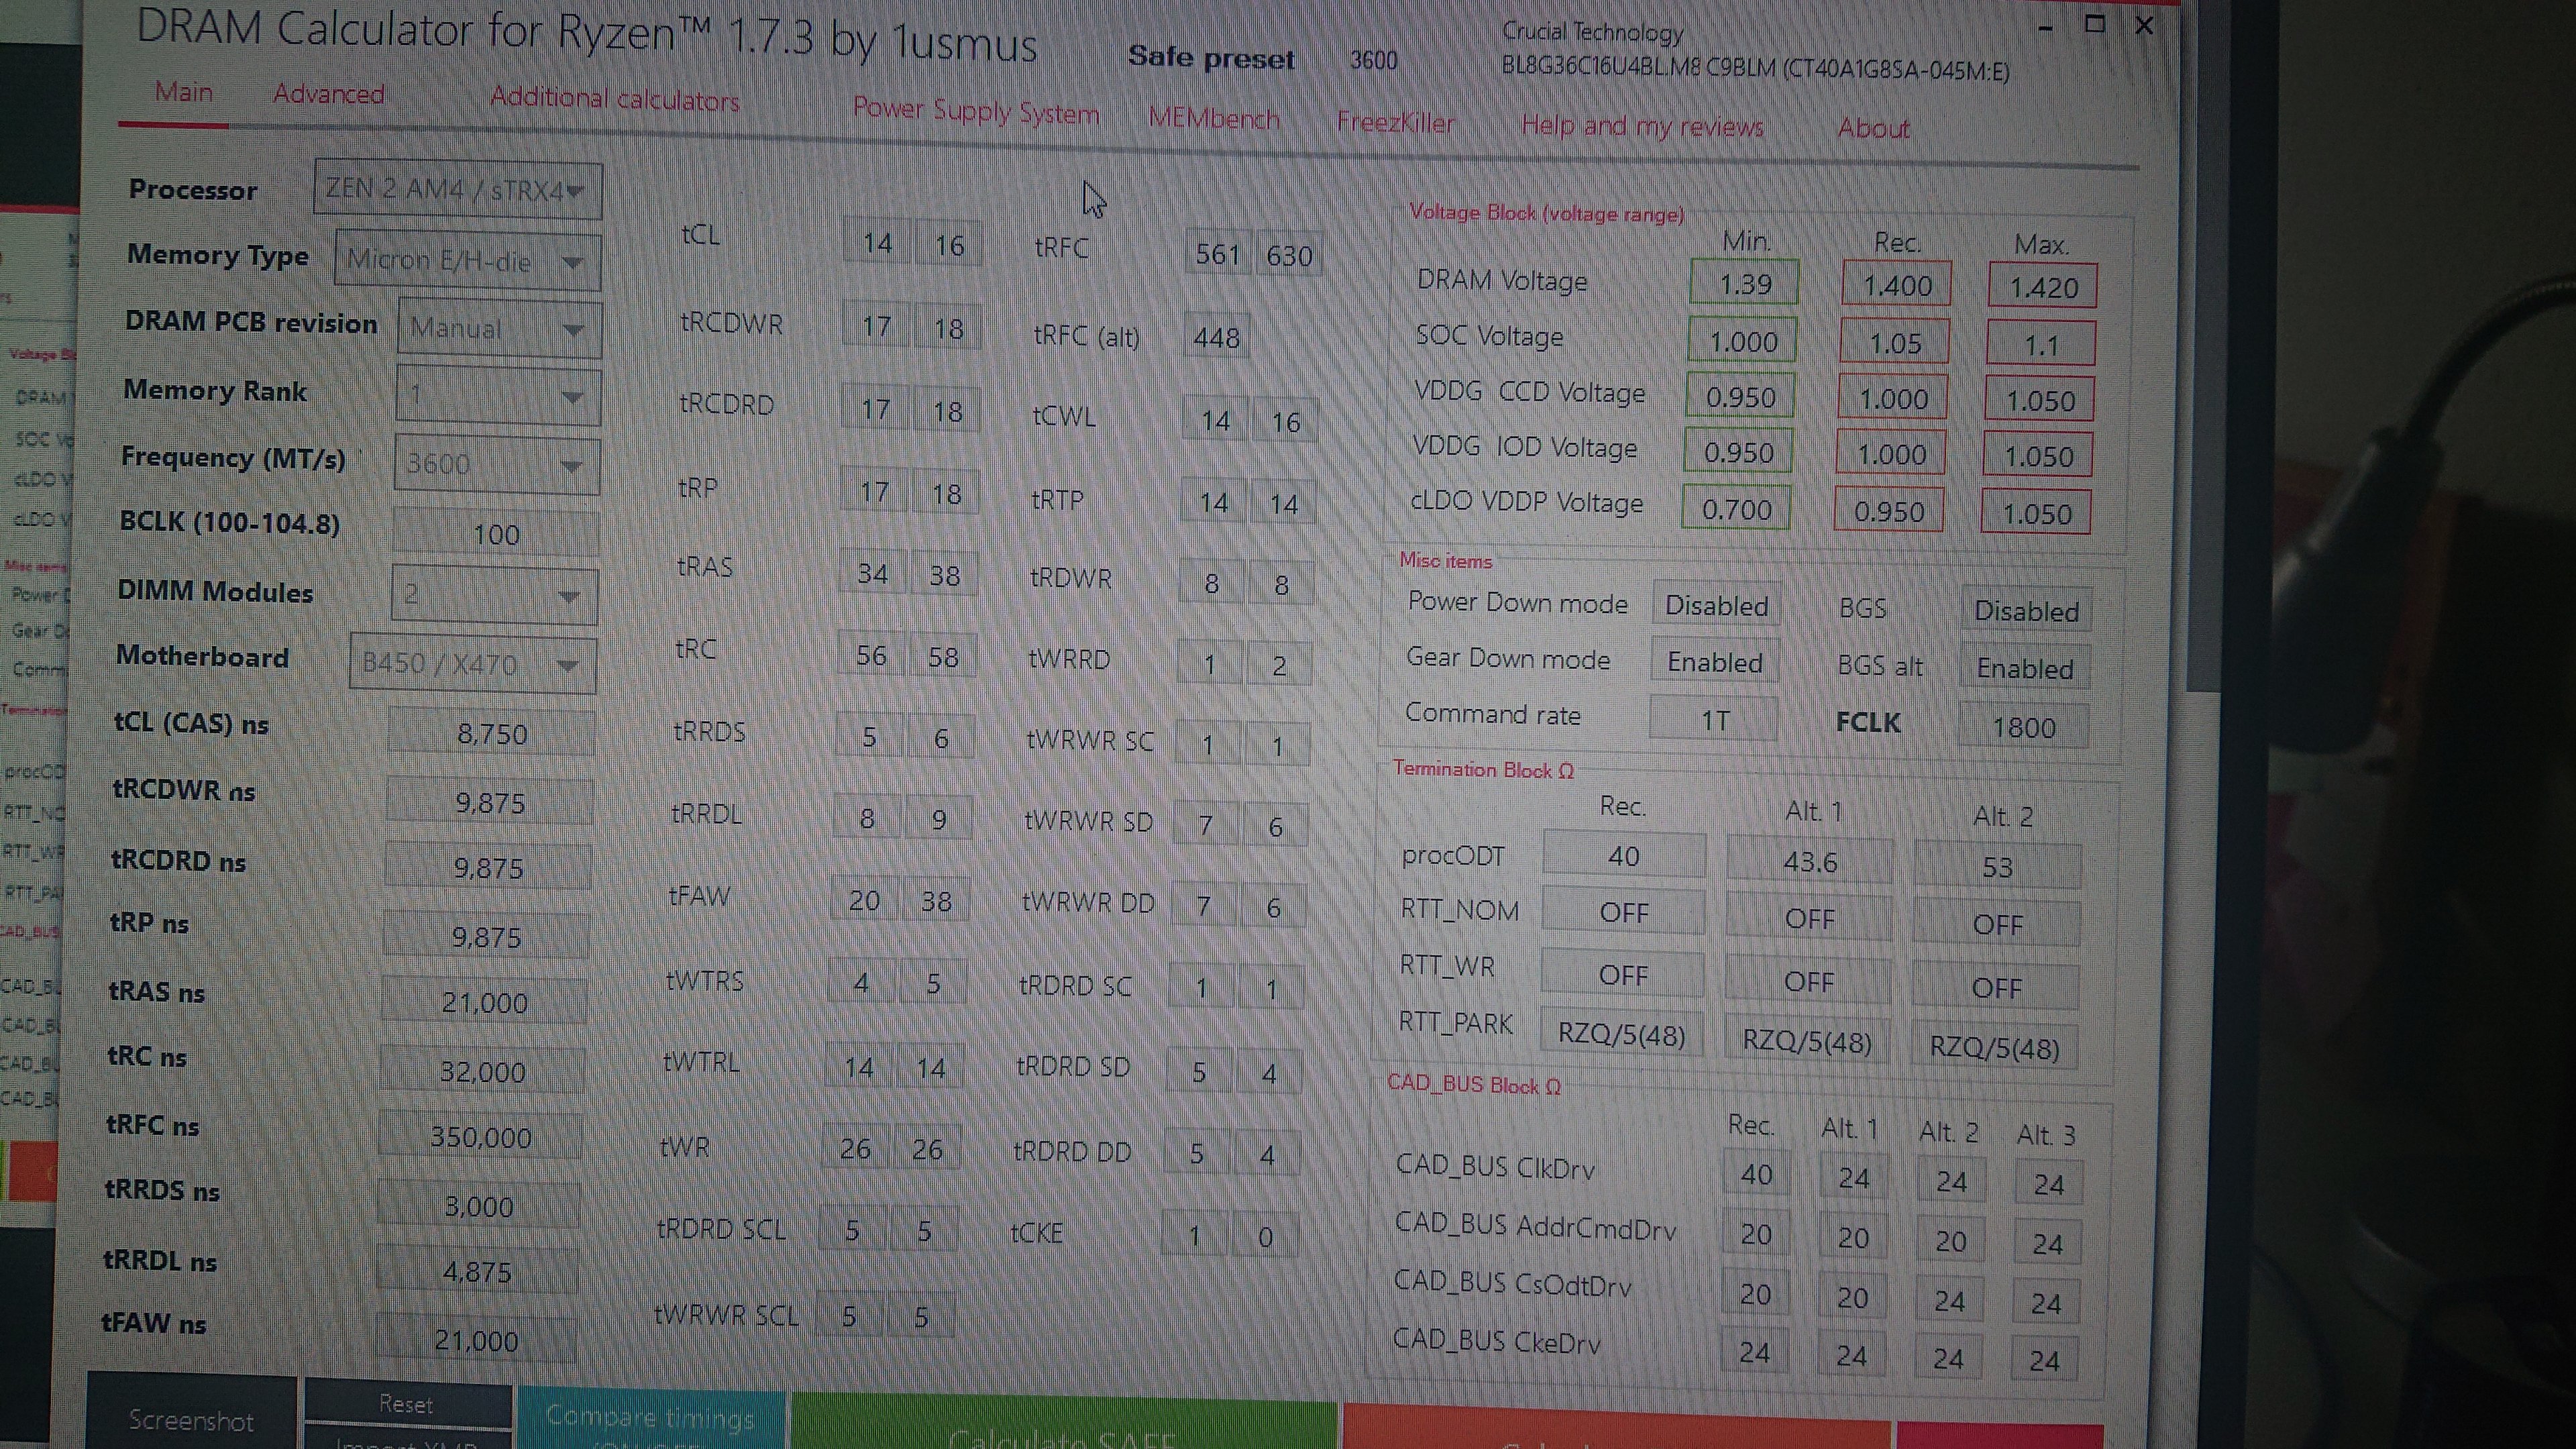Open the Motherboard B450 / X470 dropdown
This screenshot has width=2576, height=1449.
pyautogui.click(x=567, y=665)
